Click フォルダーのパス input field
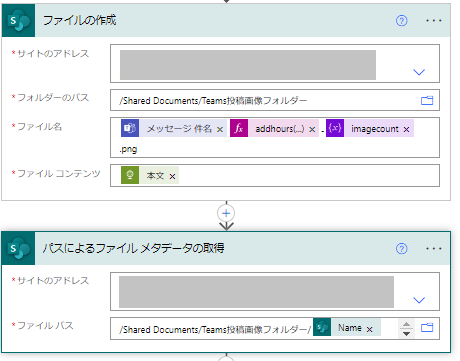This screenshot has width=460, height=361. tap(275, 100)
